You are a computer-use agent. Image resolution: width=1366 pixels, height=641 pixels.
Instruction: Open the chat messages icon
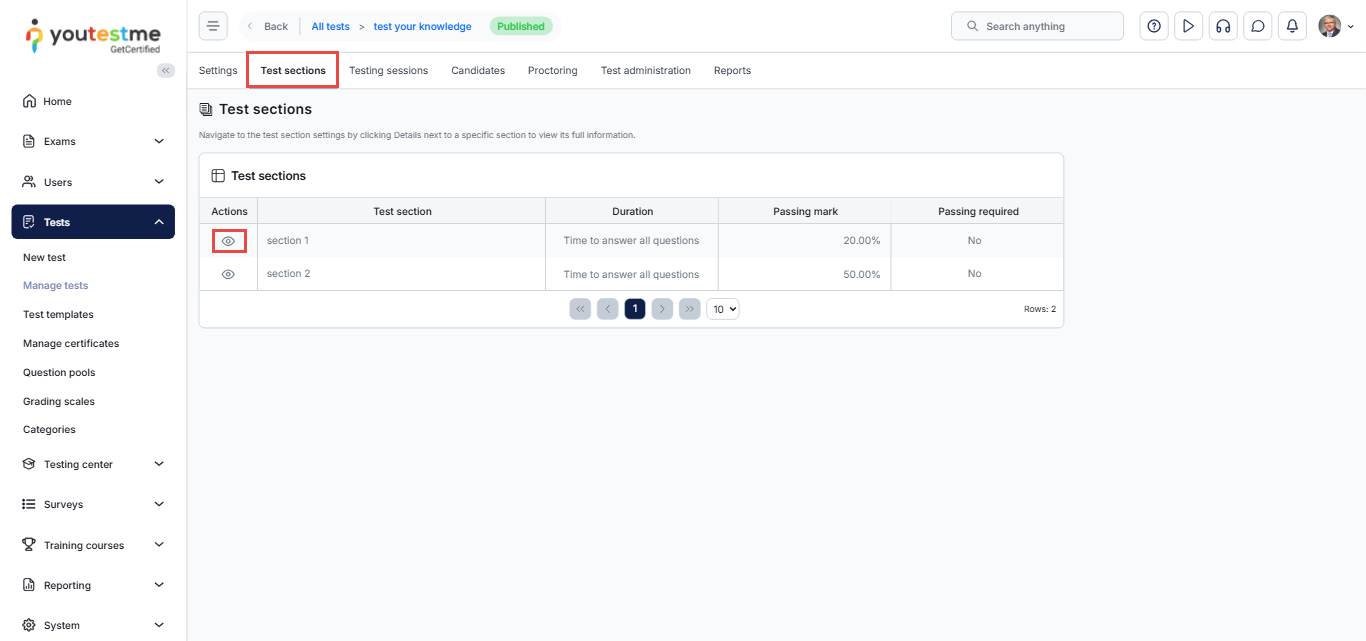pyautogui.click(x=1258, y=26)
